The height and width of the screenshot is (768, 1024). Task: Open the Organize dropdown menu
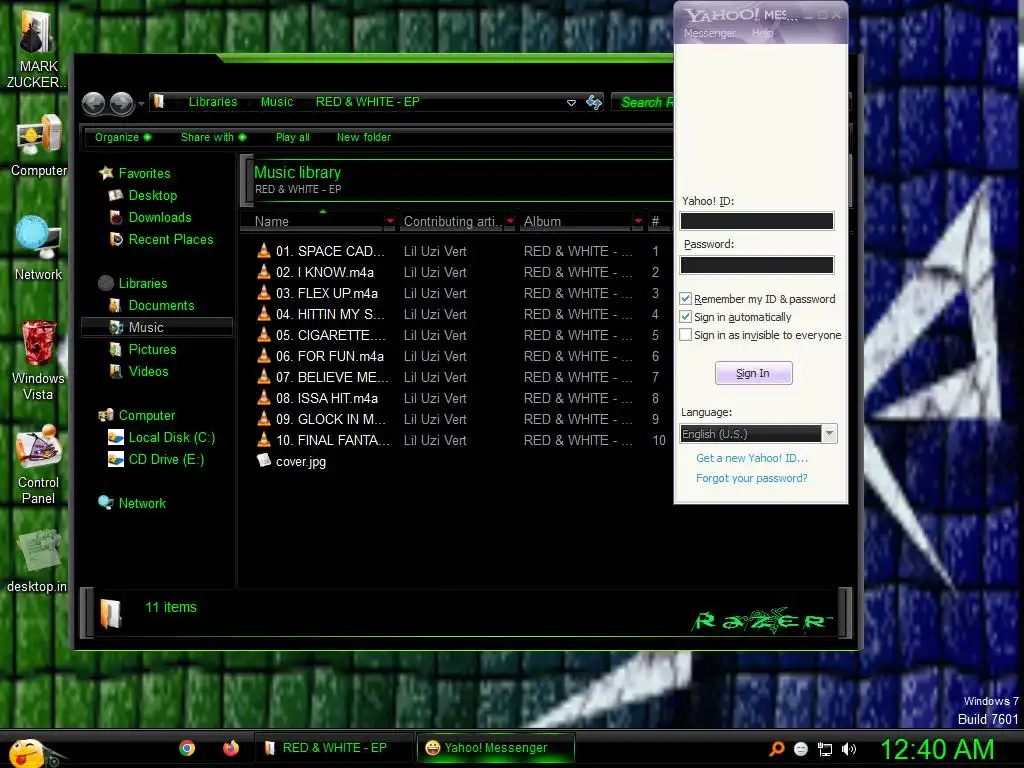pyautogui.click(x=123, y=137)
